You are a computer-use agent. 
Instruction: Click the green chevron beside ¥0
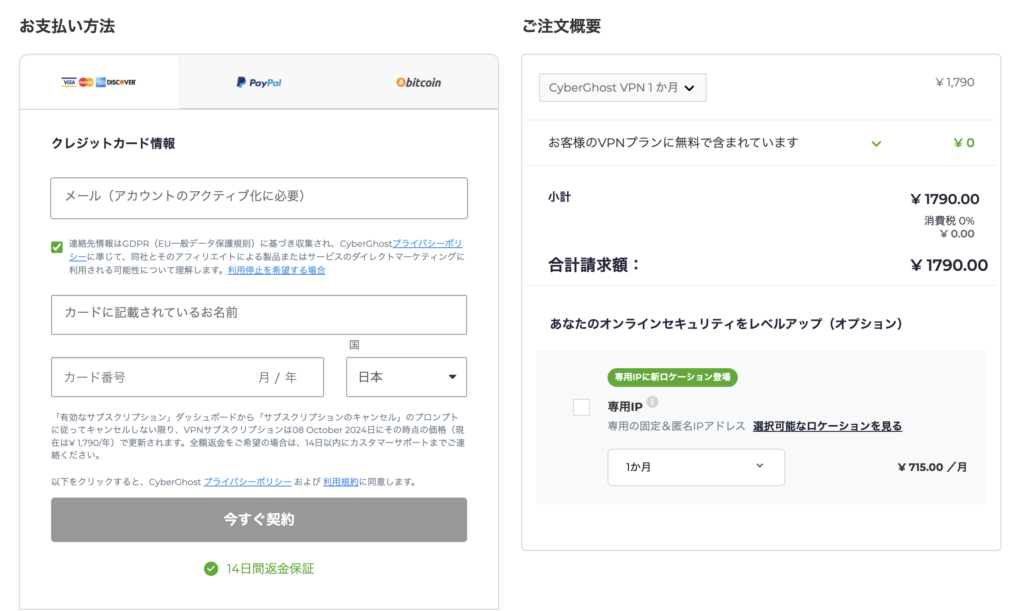876,143
